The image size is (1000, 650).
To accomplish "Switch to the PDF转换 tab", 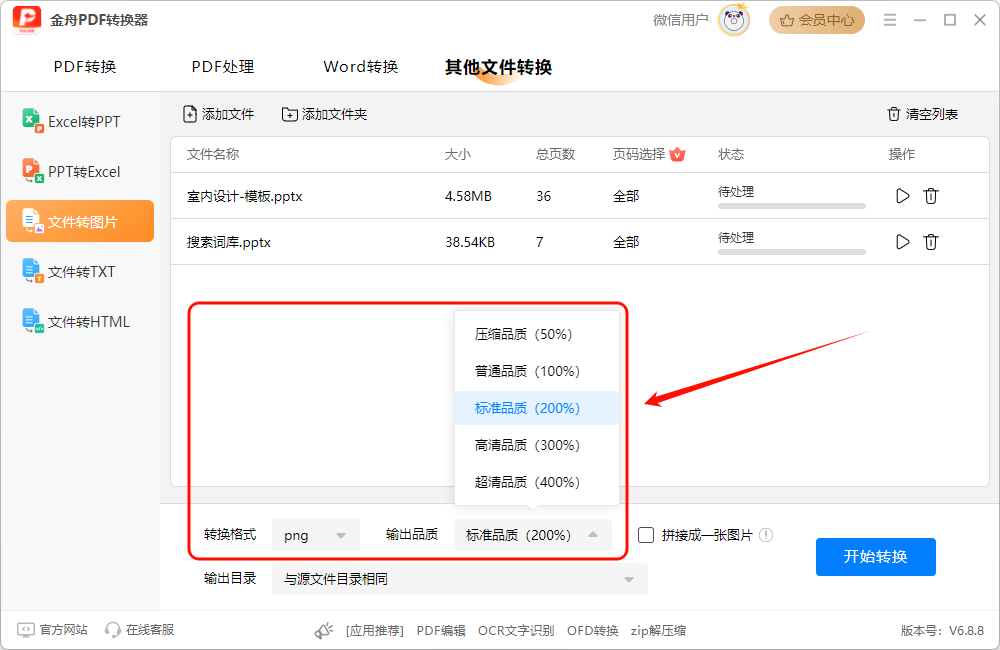I will coord(85,67).
